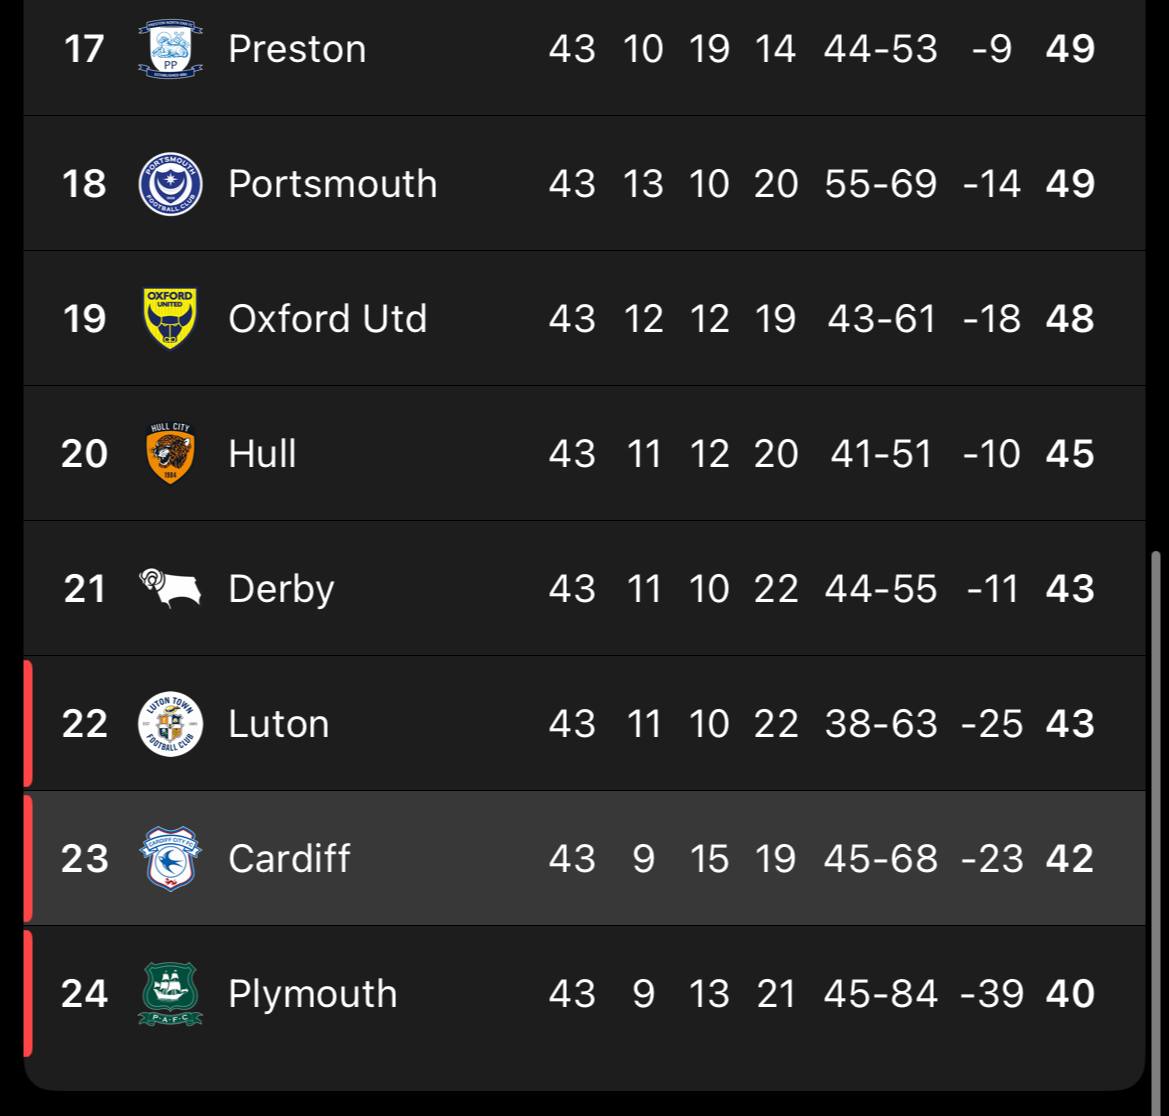Tap the Cardiff City bluebird crest
The width and height of the screenshot is (1169, 1116).
[x=170, y=858]
